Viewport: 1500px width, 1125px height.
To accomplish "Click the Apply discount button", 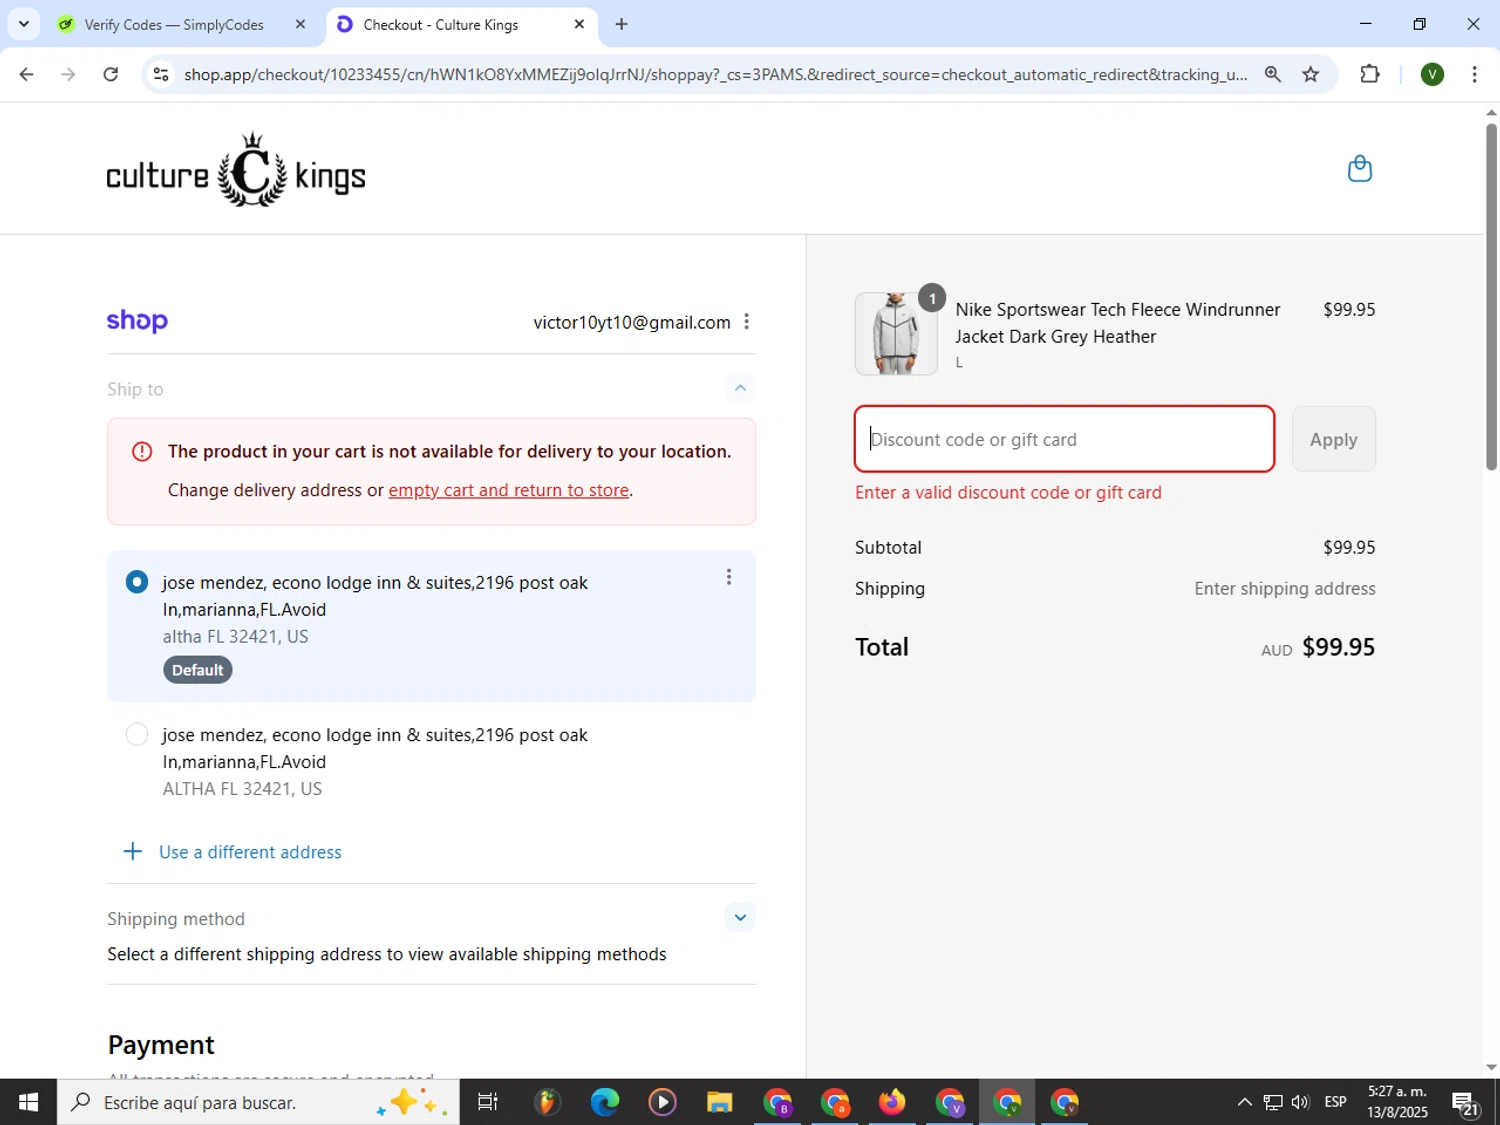I will point(1333,439).
